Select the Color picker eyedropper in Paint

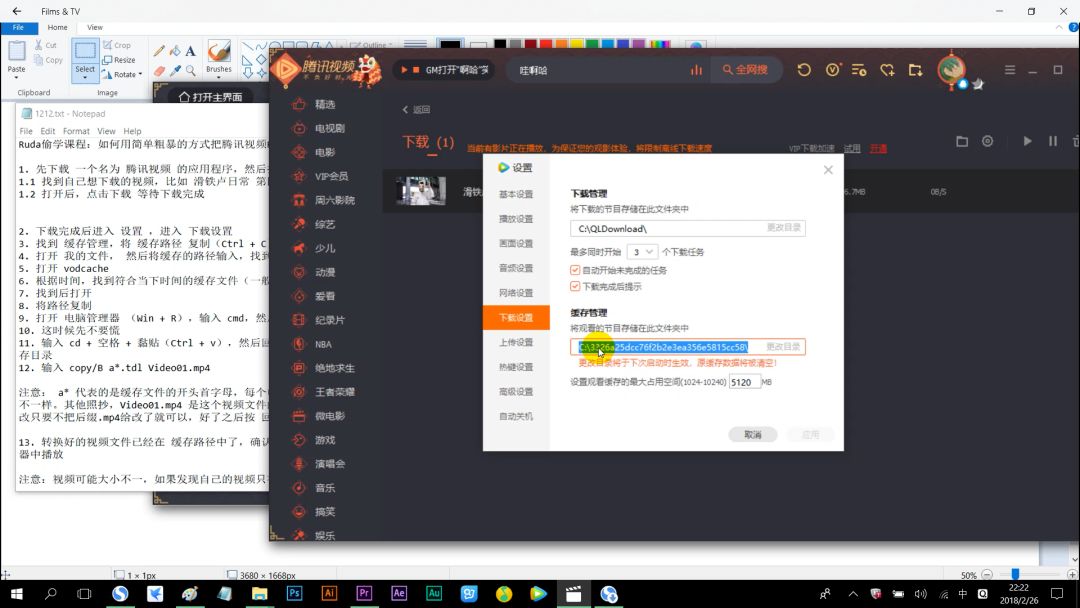(175, 70)
